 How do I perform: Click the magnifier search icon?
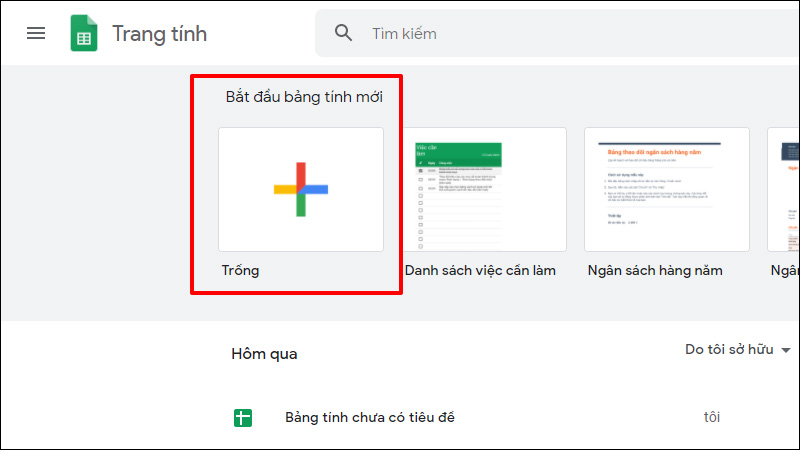click(343, 33)
